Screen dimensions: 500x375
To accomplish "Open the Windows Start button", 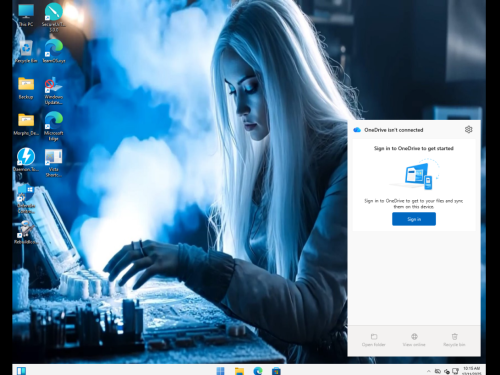I will (x=220, y=371).
